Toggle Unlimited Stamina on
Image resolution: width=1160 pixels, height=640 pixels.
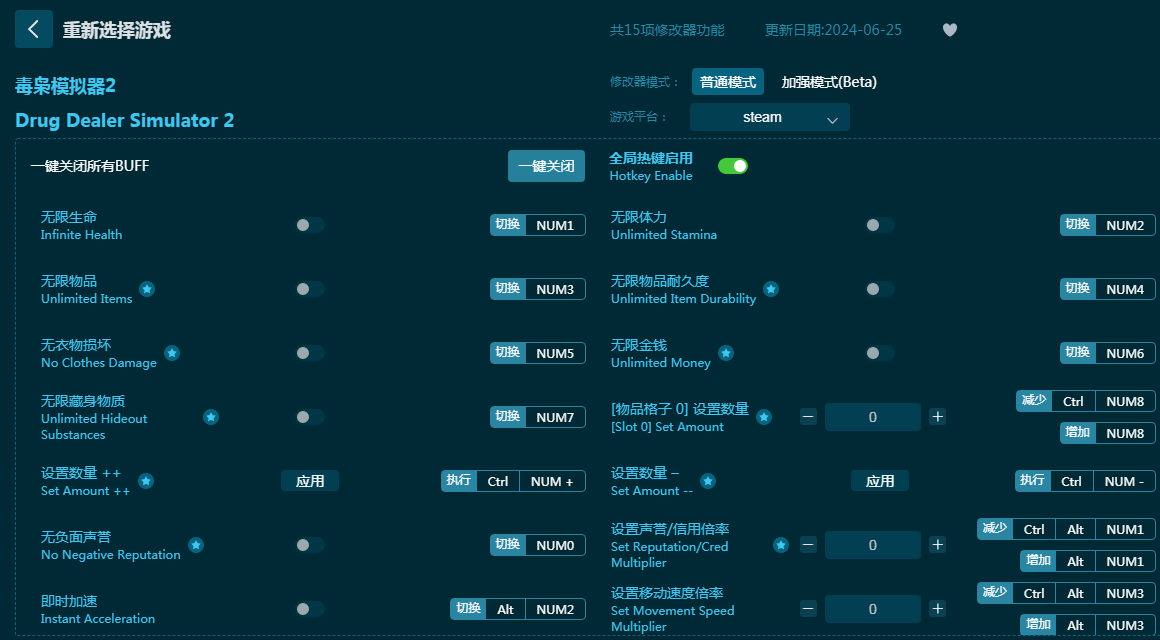880,225
